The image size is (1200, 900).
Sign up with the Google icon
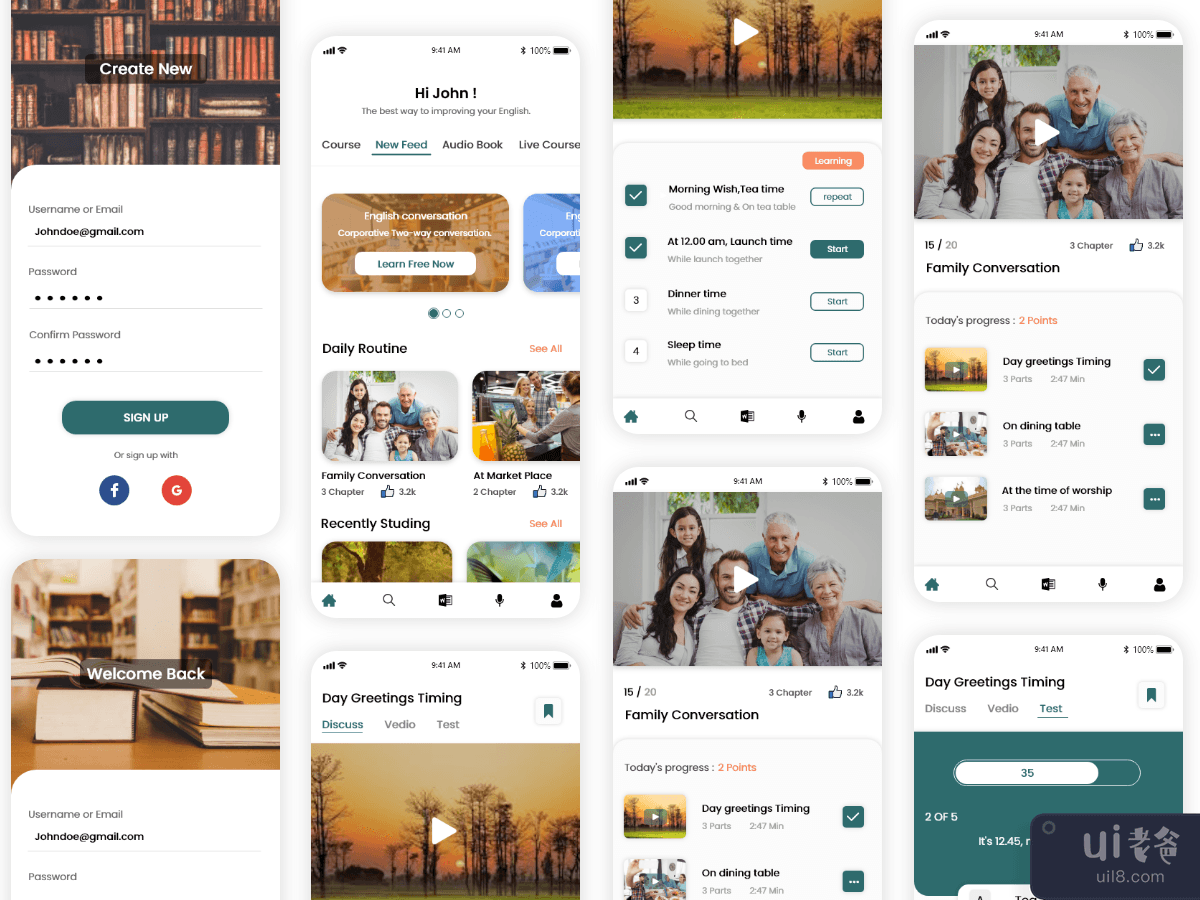176,490
